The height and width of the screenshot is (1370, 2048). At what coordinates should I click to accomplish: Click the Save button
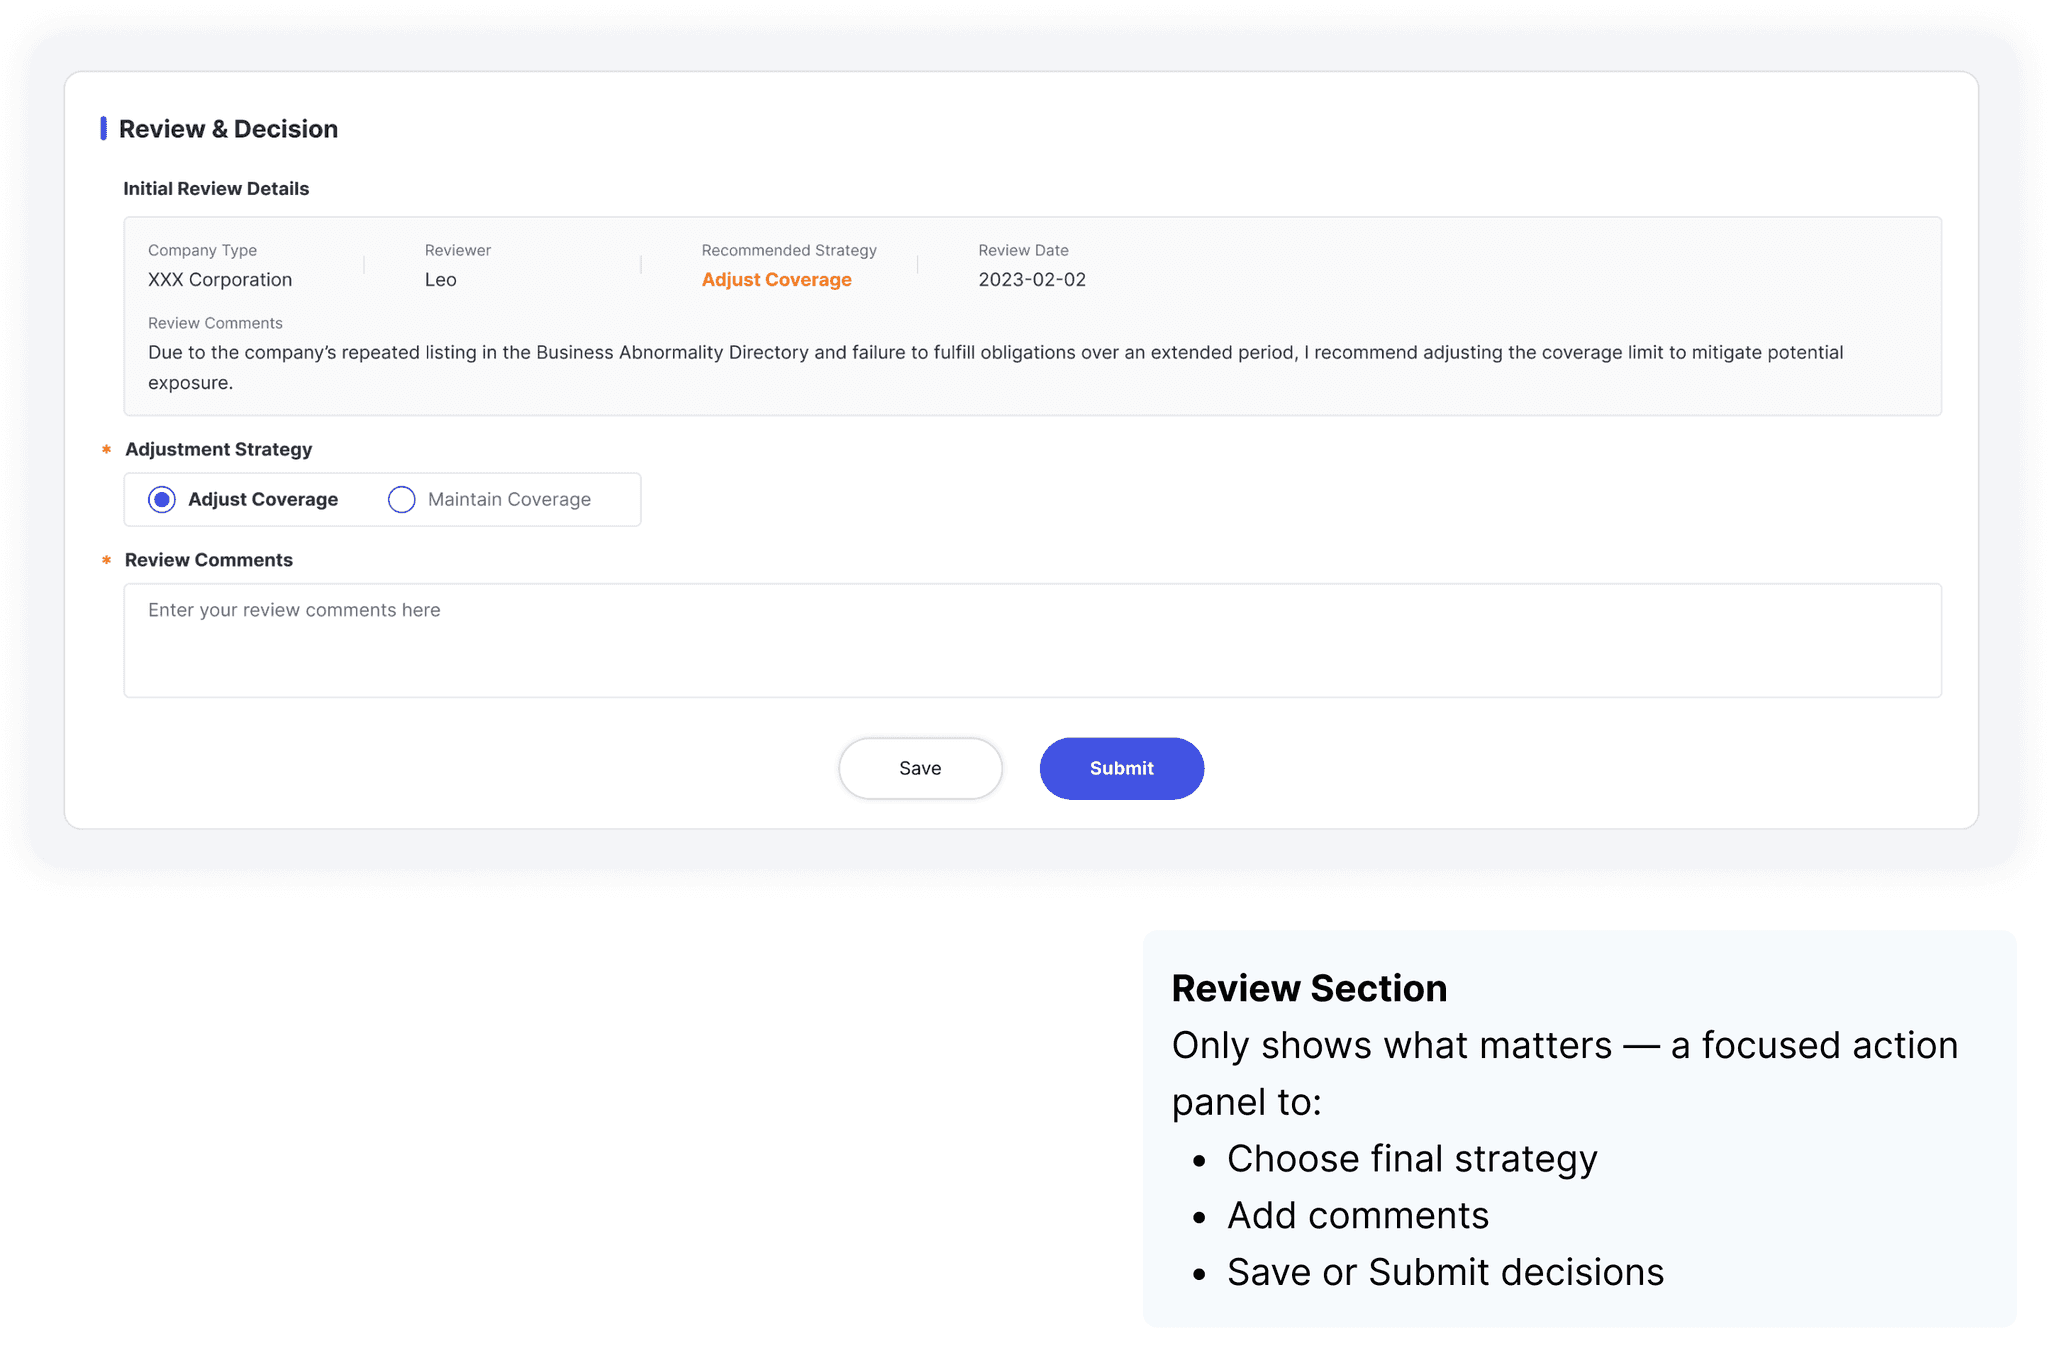click(x=920, y=768)
